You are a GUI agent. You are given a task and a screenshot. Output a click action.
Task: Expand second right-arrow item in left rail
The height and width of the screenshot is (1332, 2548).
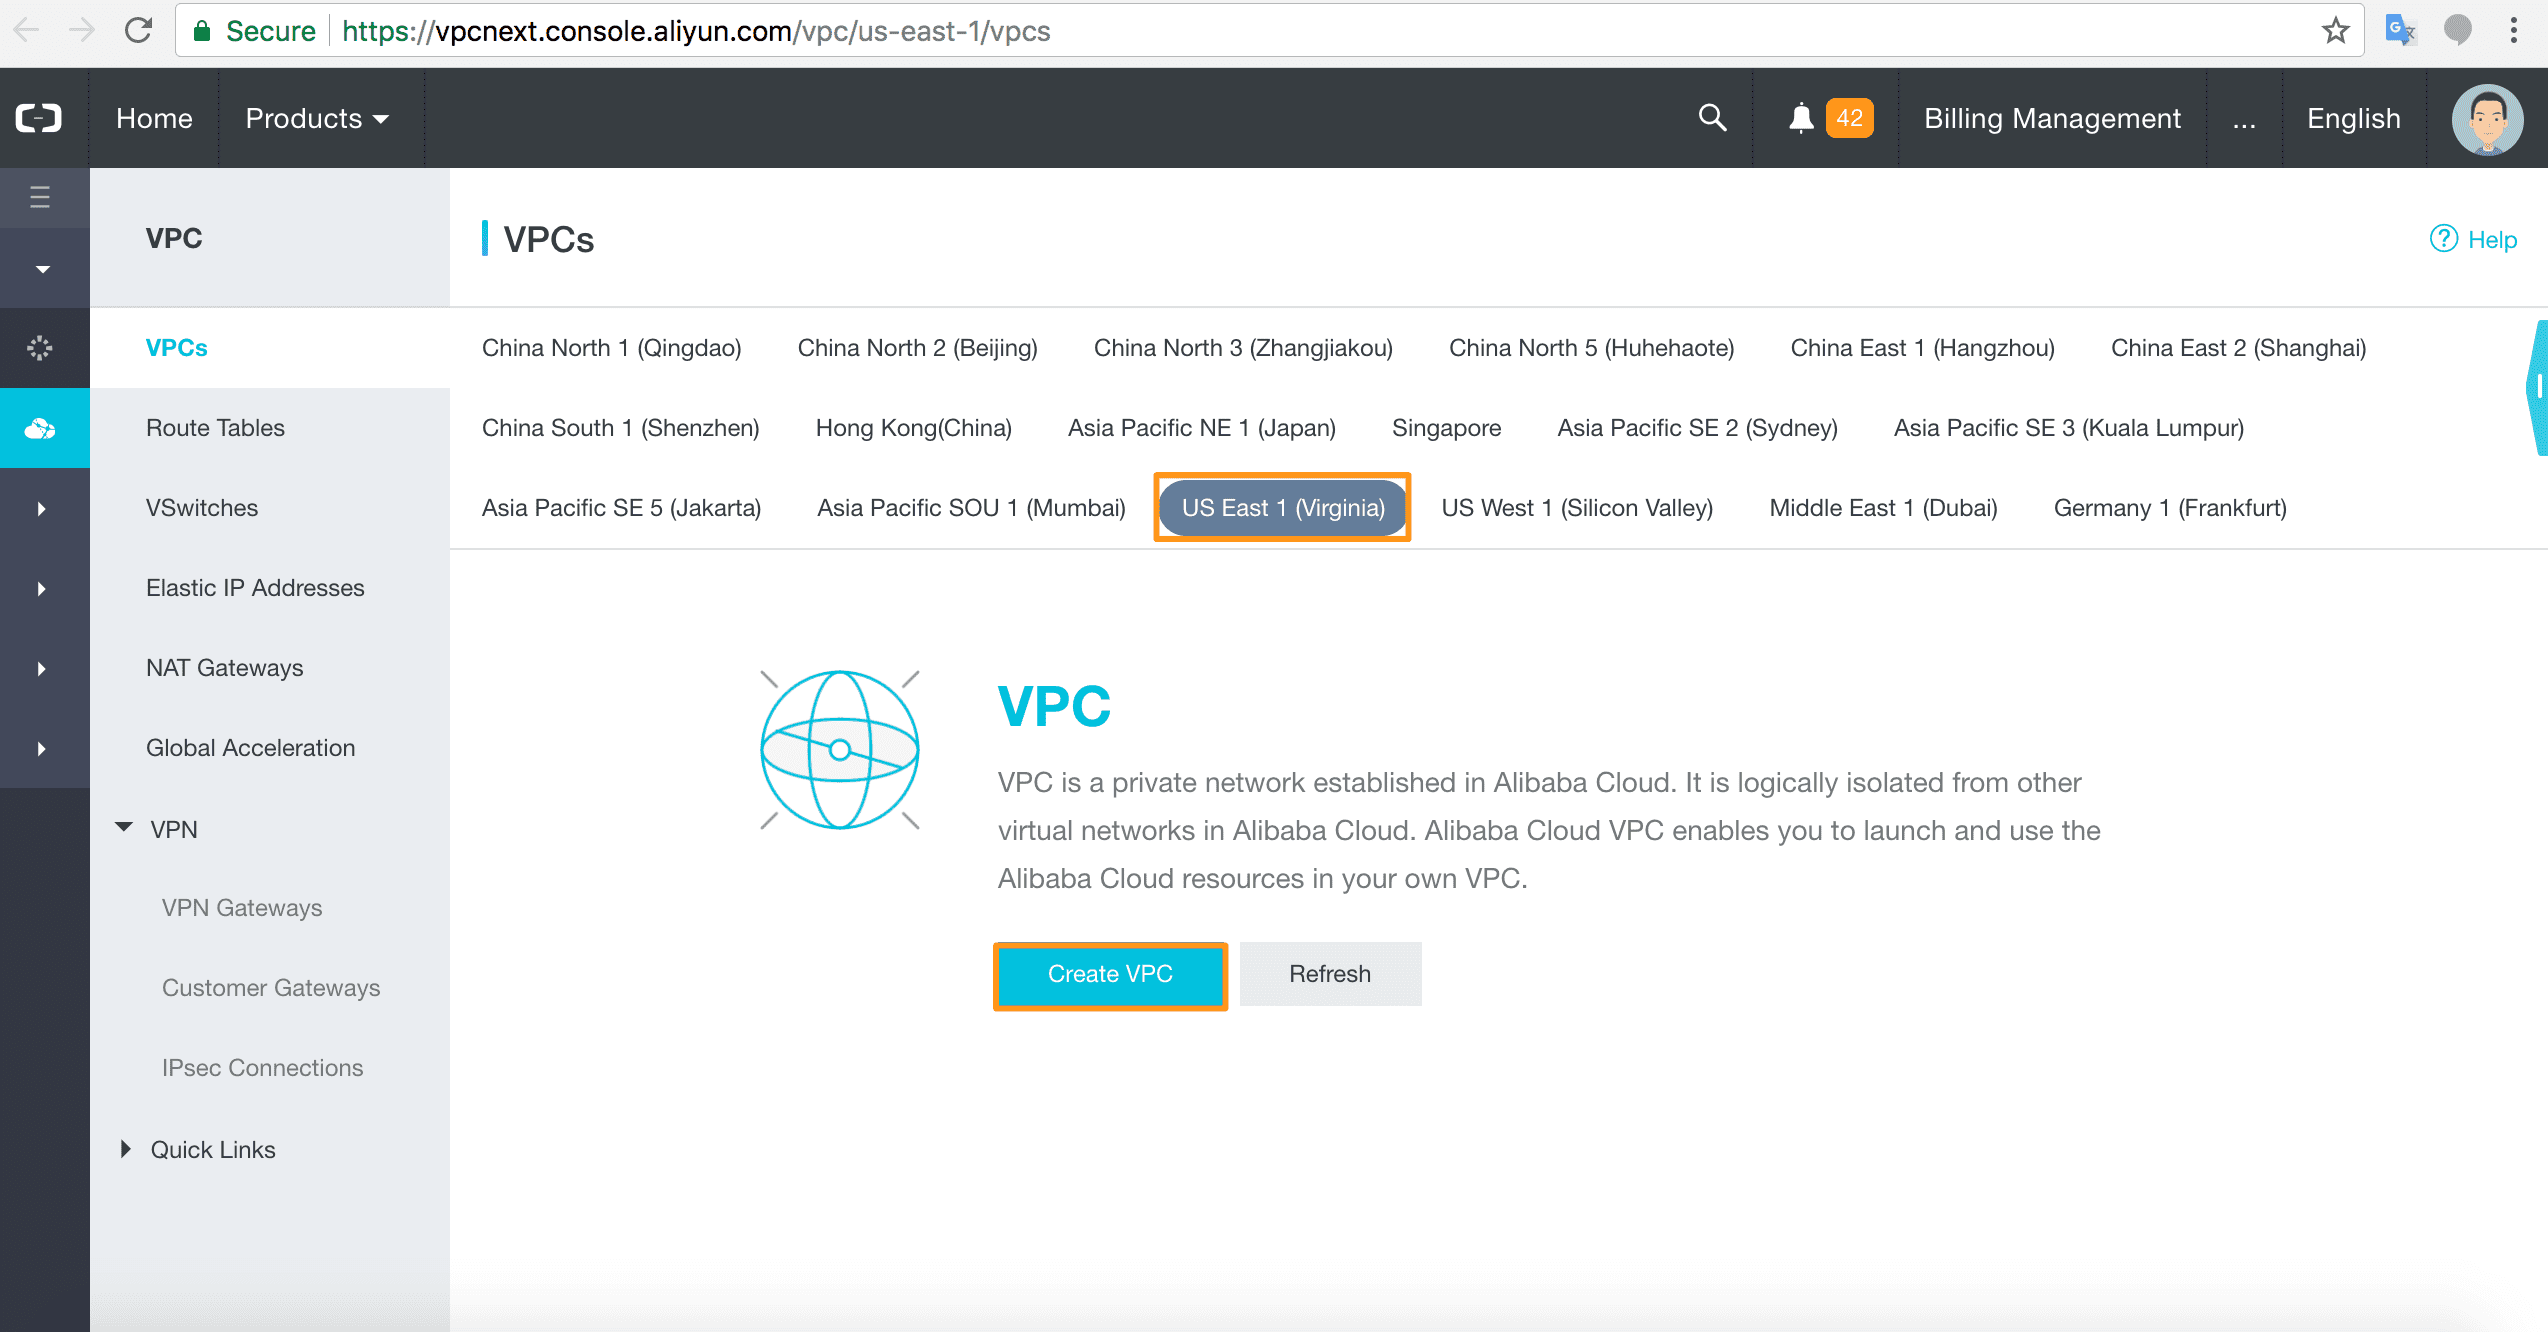[x=41, y=589]
